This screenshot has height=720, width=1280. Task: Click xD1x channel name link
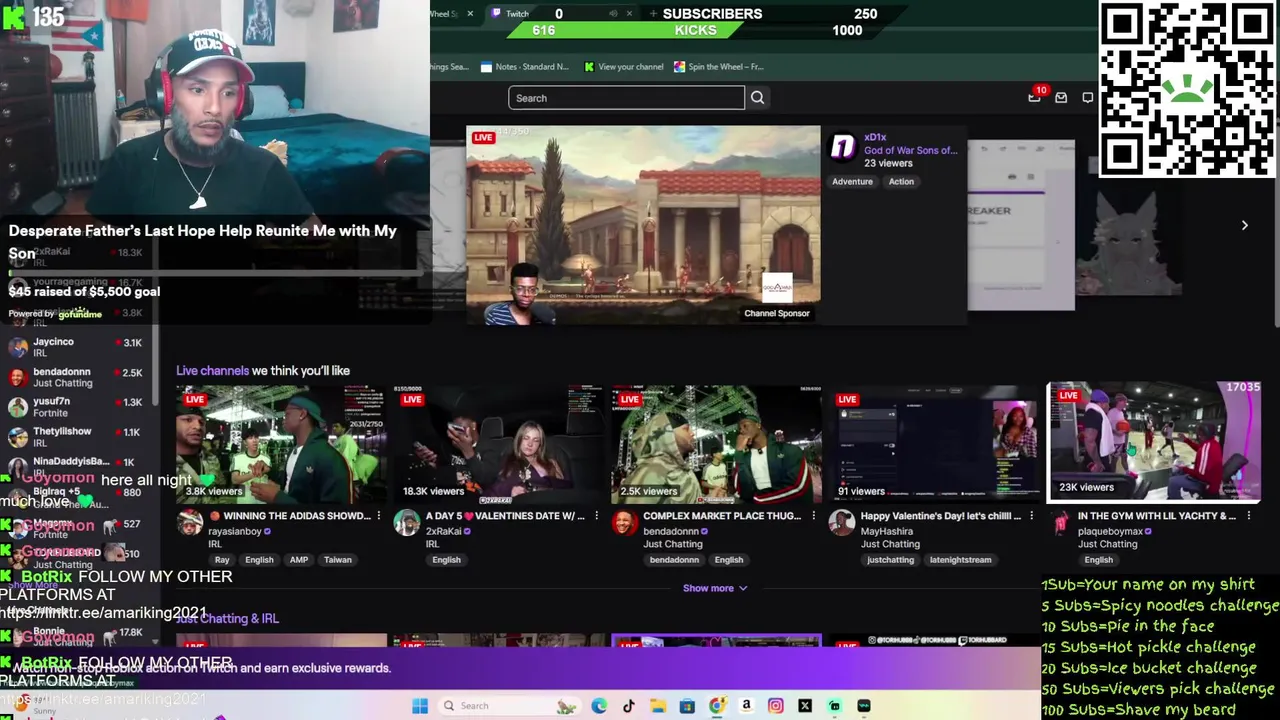coord(875,137)
